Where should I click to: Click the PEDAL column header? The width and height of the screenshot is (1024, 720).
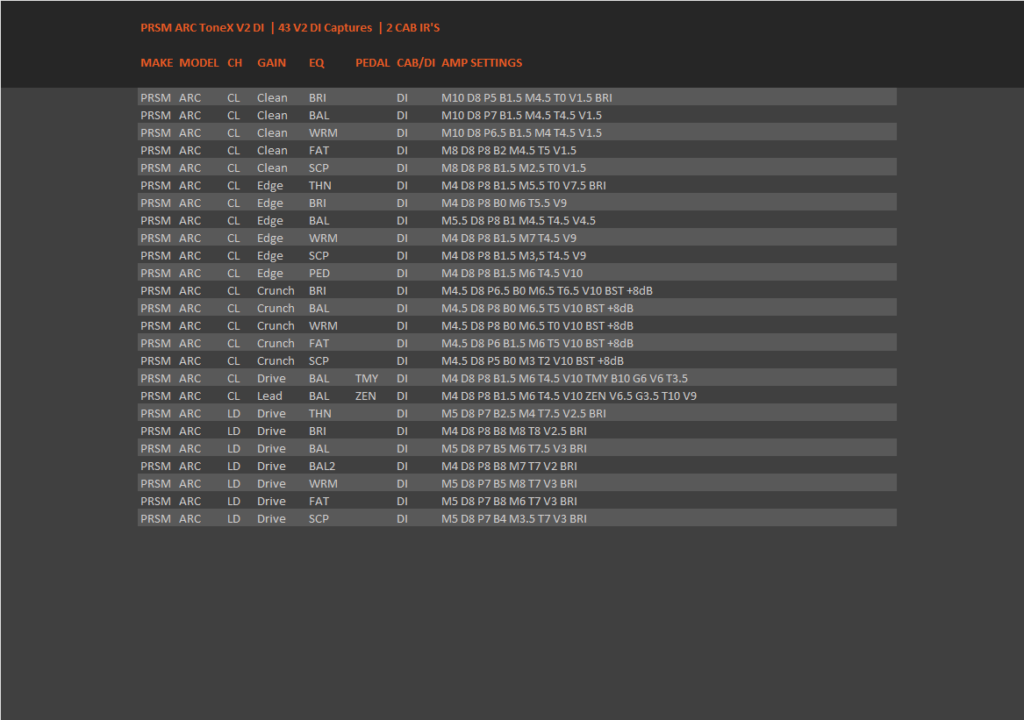pyautogui.click(x=372, y=63)
